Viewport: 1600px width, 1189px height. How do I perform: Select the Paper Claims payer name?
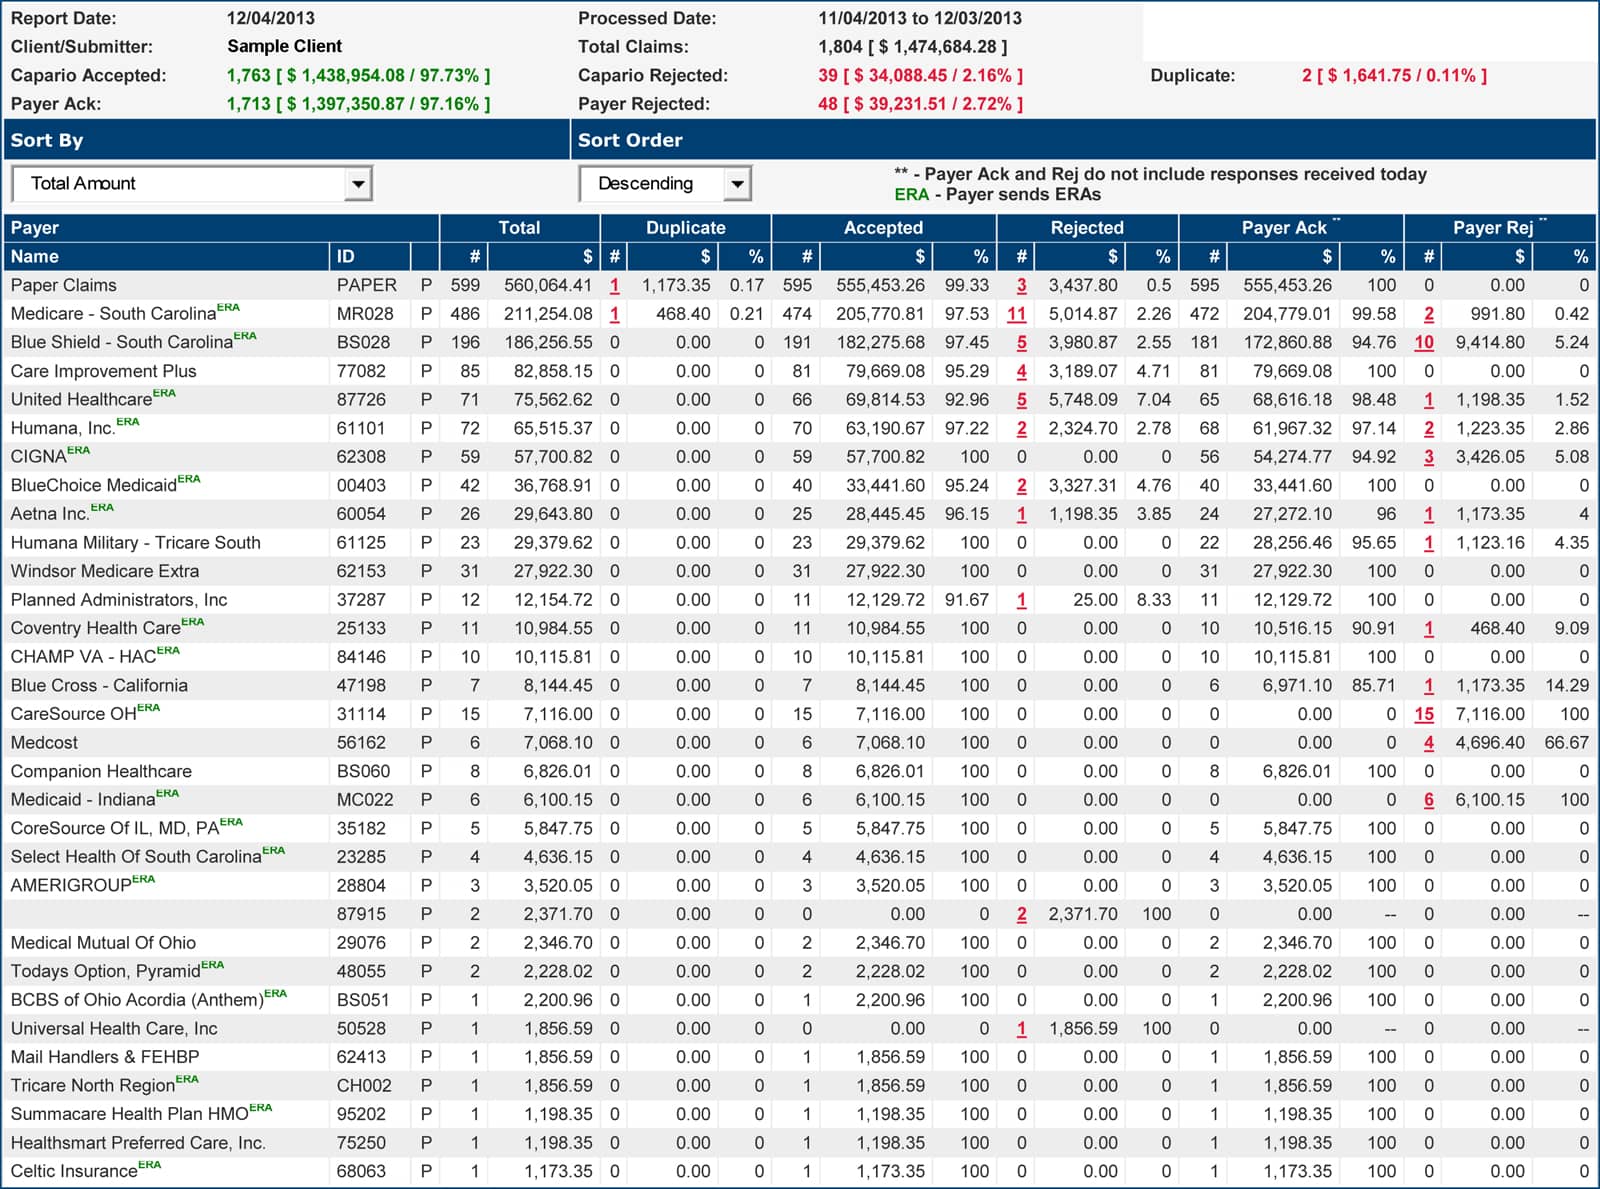[x=64, y=285]
